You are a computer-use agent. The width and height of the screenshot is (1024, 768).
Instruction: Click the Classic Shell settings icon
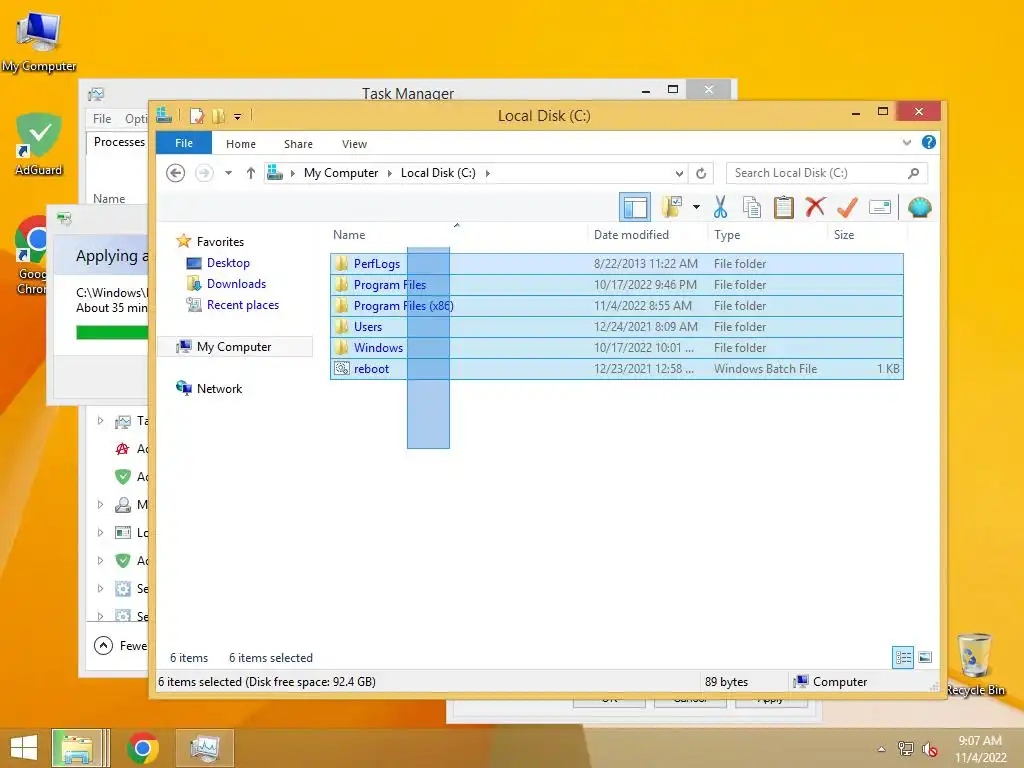pyautogui.click(x=920, y=208)
